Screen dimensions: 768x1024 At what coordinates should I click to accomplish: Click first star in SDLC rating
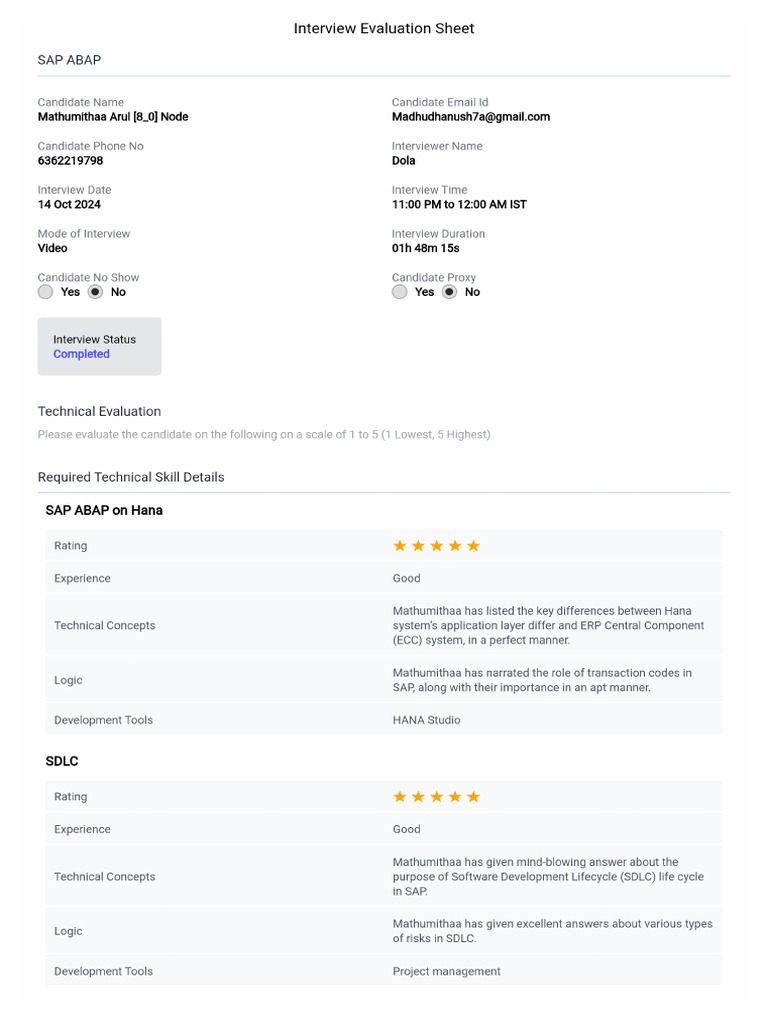pos(400,797)
